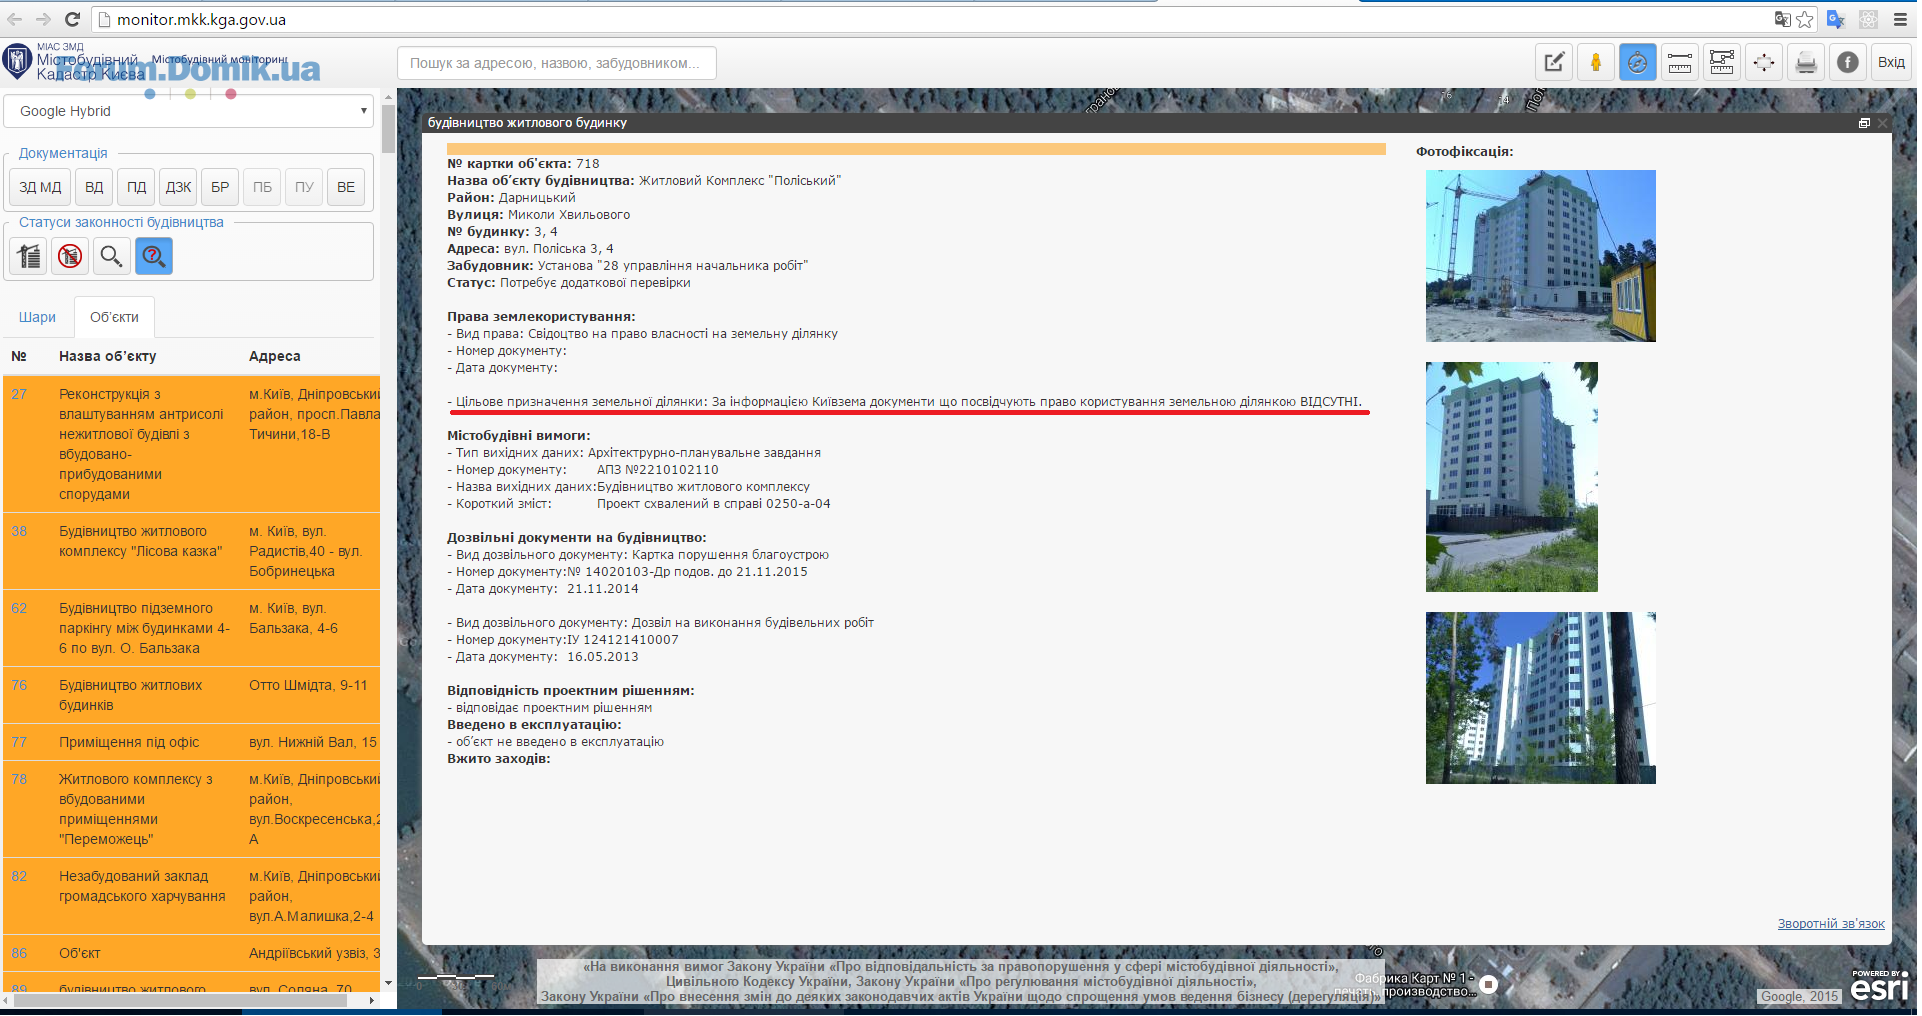Select the Приміщення під офіс row
The width and height of the screenshot is (1922, 1016).
coord(192,742)
